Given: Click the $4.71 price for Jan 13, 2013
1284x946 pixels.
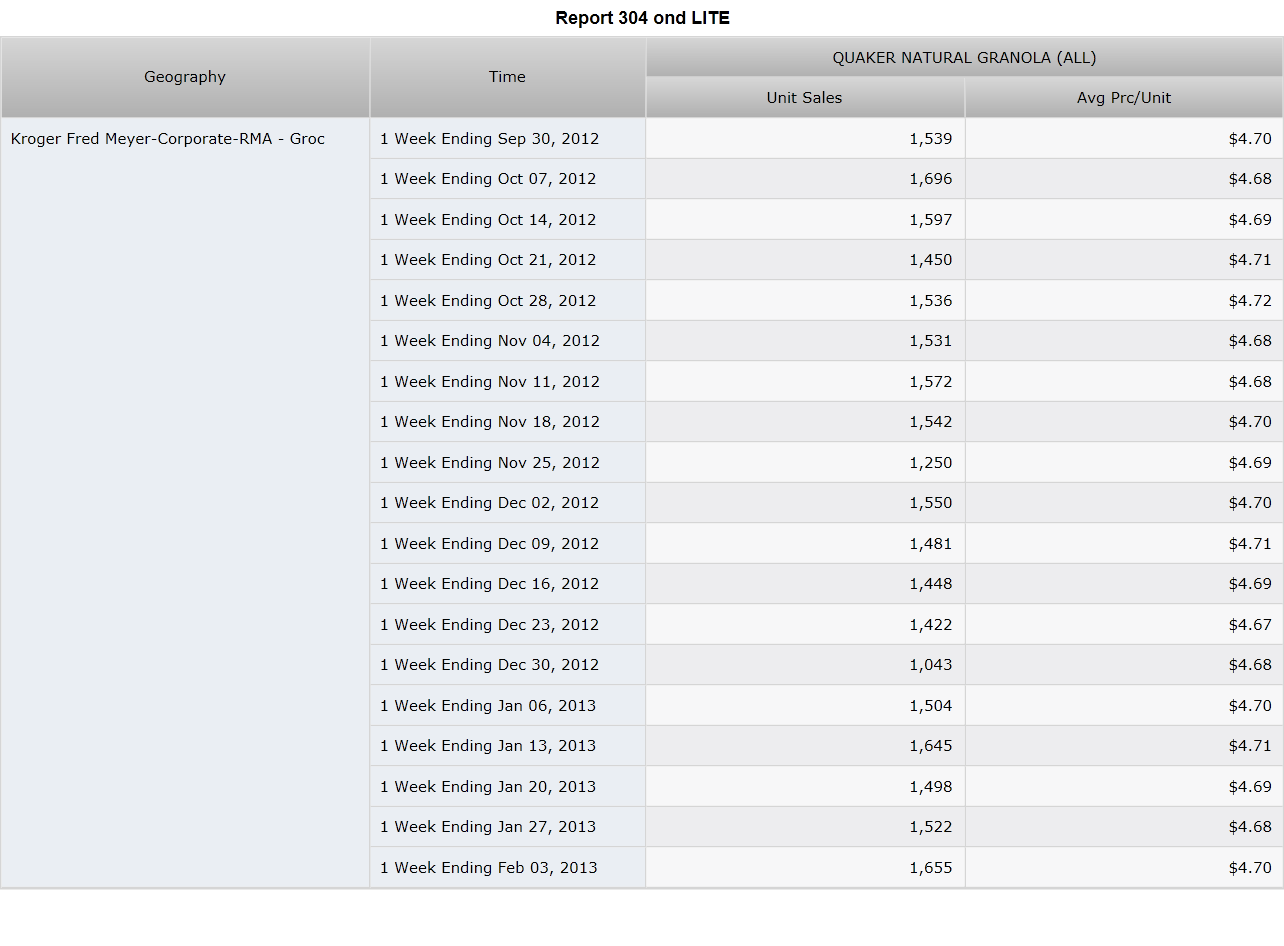Looking at the screenshot, I should click(x=1250, y=746).
